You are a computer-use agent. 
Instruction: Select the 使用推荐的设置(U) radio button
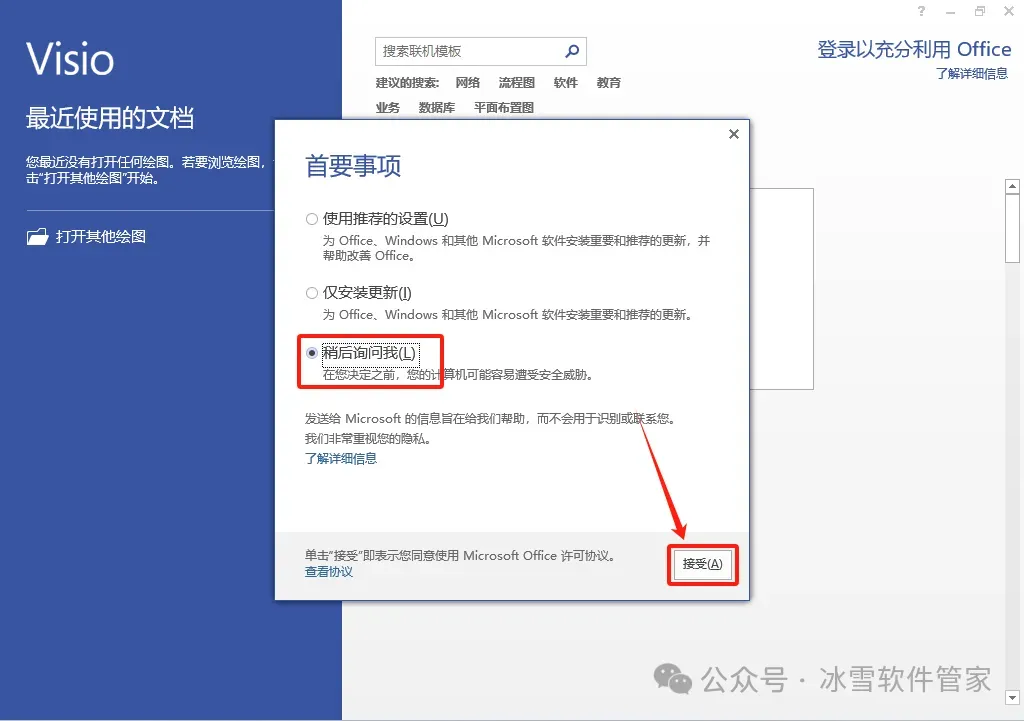pyautogui.click(x=312, y=219)
